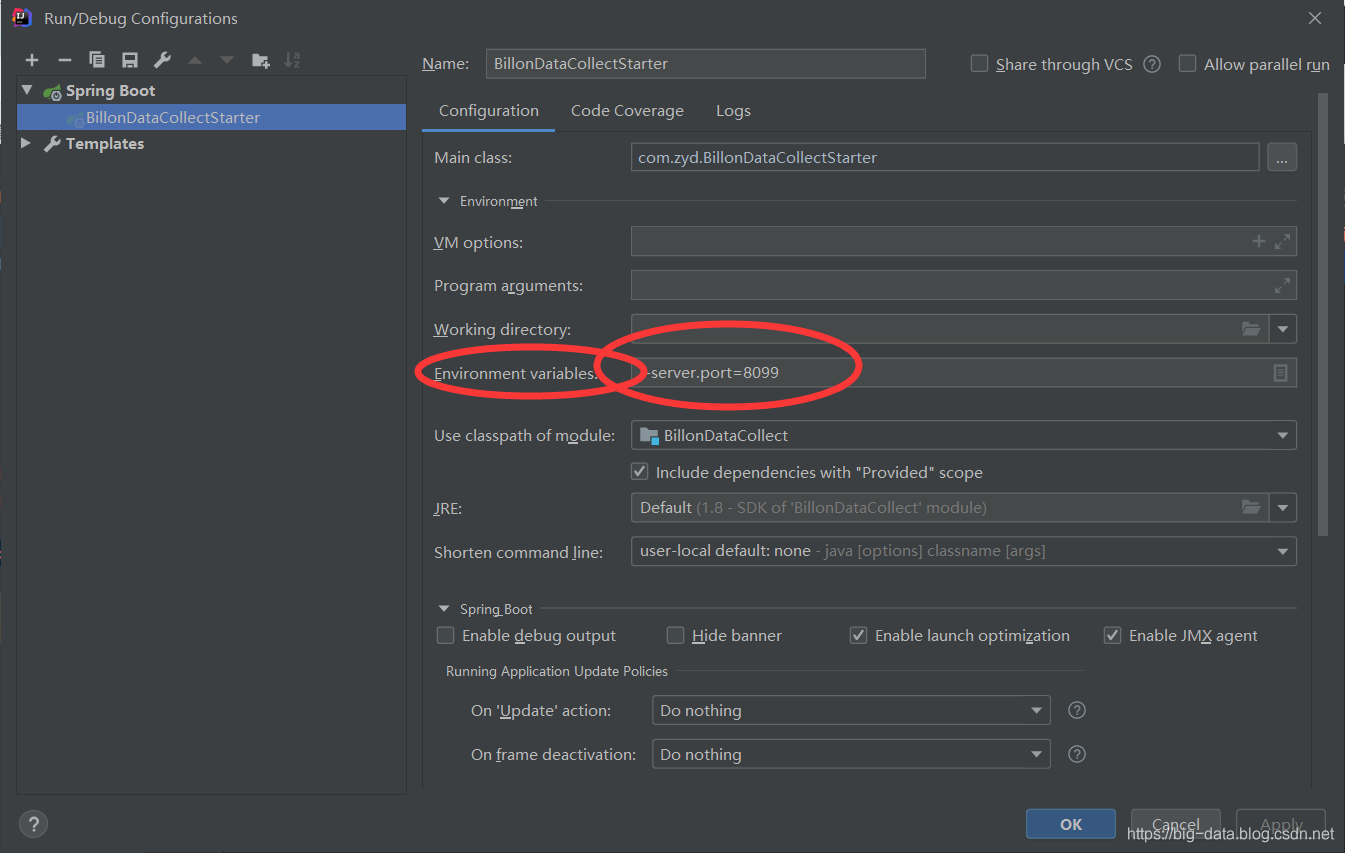Image resolution: width=1345 pixels, height=853 pixels.
Task: Sort configurations alphabetically icon
Action: point(292,61)
